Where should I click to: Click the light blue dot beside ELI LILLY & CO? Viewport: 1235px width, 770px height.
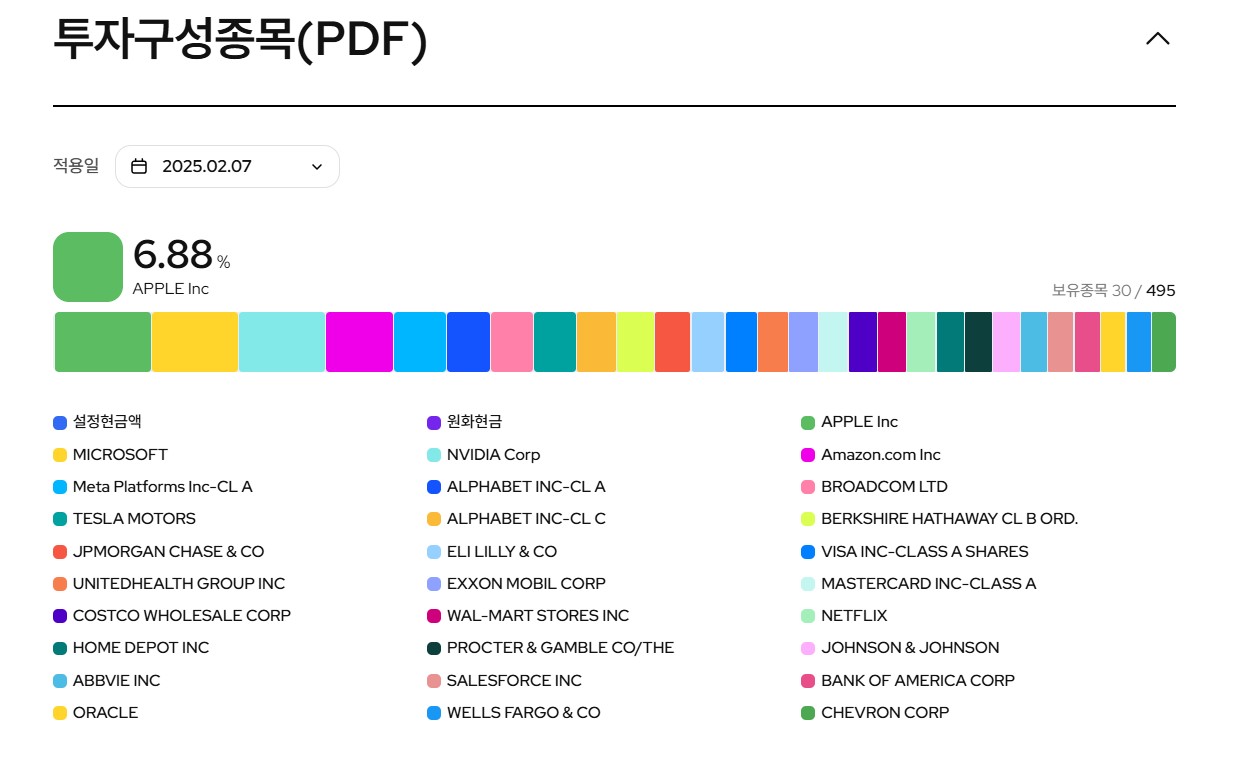click(x=434, y=552)
